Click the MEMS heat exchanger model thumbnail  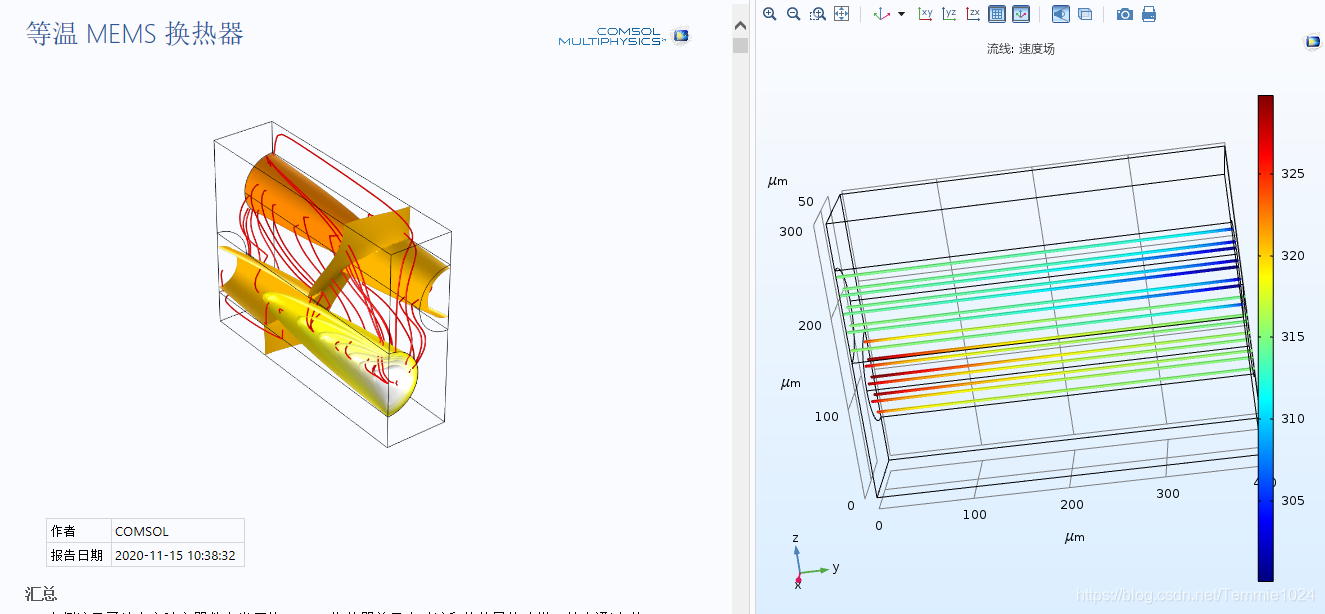pyautogui.click(x=332, y=283)
